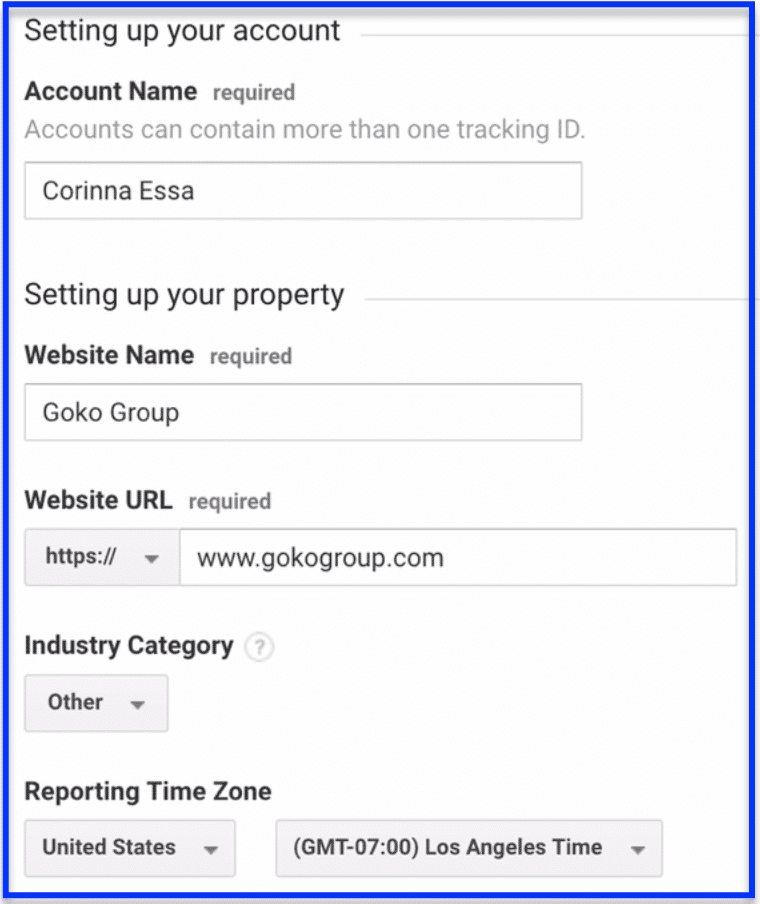Image resolution: width=760 pixels, height=904 pixels.
Task: Click the Website Name field with Goko Group
Action: click(303, 412)
